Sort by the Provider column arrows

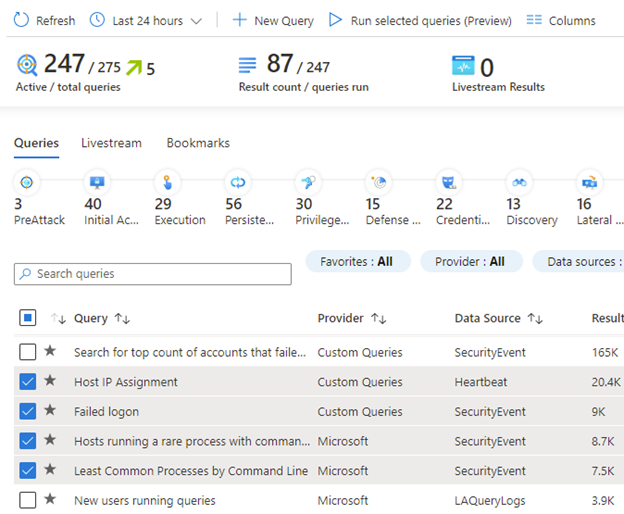378,318
